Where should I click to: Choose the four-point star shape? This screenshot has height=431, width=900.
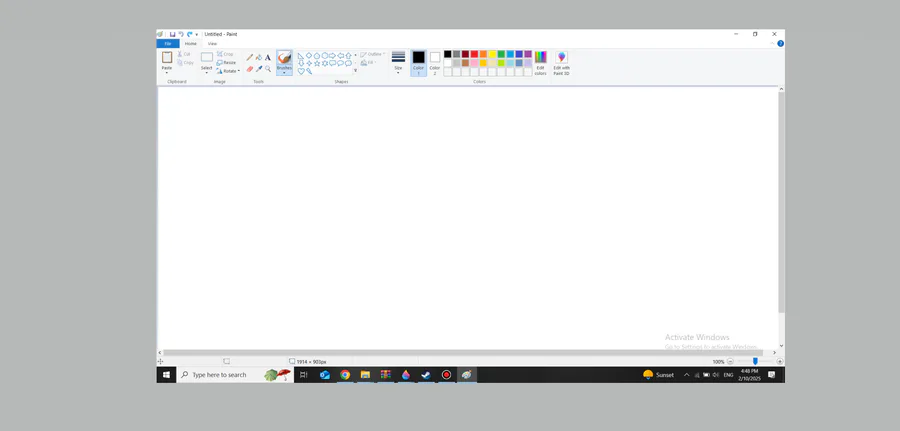pos(309,63)
